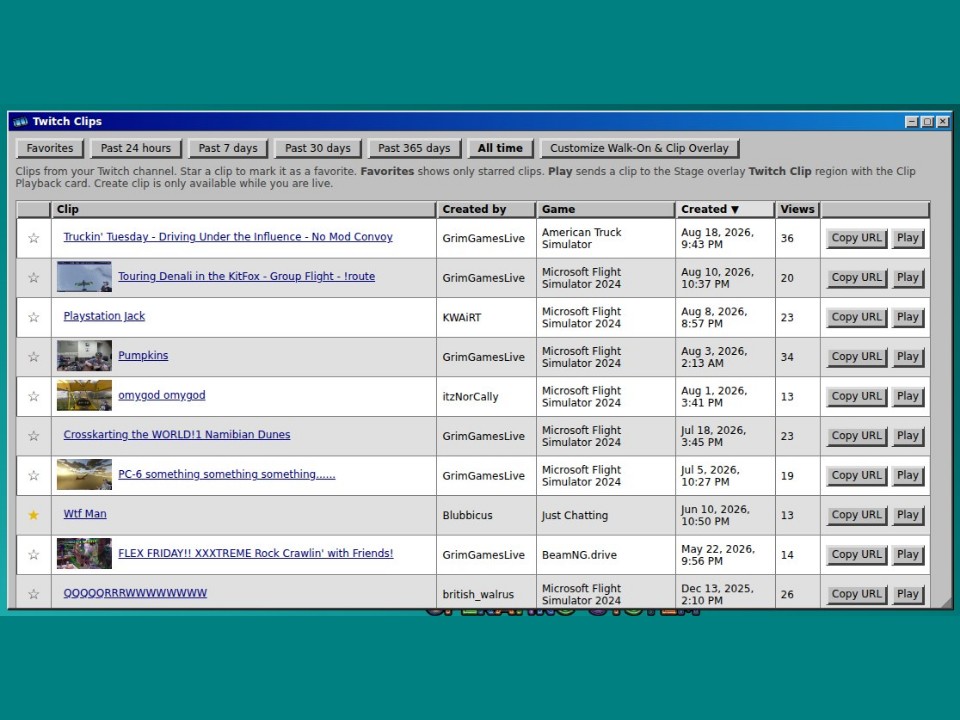Show the Favorites clips filter
The height and width of the screenshot is (720, 960).
click(x=50, y=148)
